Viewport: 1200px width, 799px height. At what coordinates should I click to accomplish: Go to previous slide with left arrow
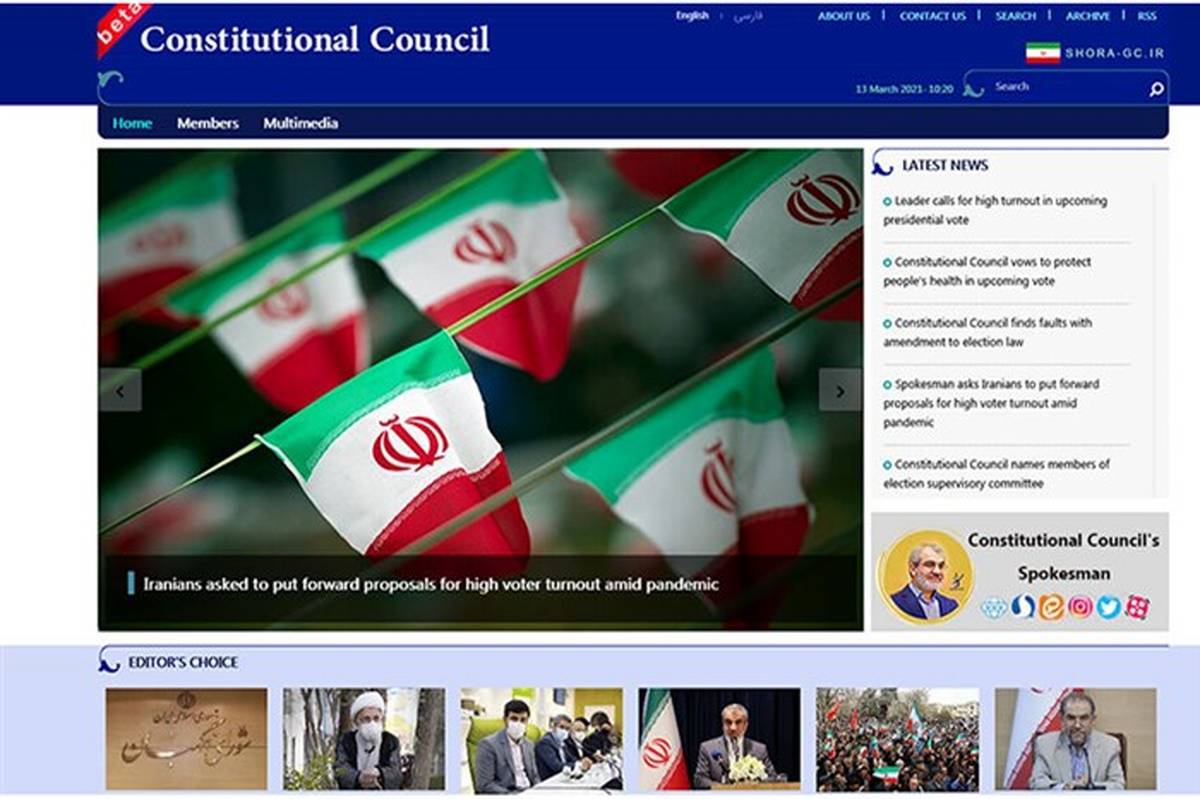point(120,391)
